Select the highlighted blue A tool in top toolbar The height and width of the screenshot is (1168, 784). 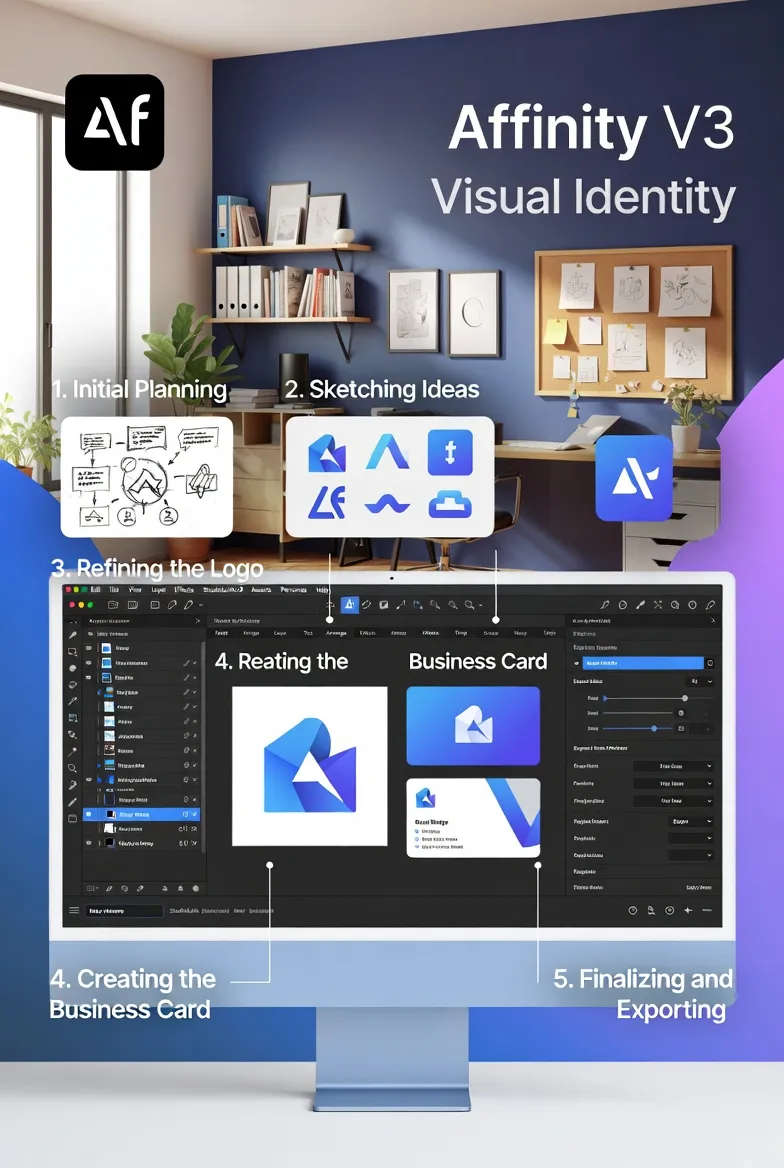click(x=350, y=605)
